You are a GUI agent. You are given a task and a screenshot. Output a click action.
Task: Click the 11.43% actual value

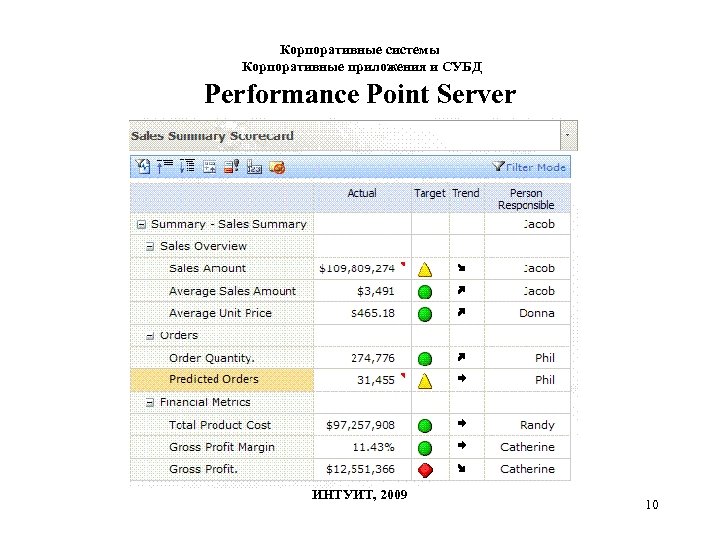[373, 447]
